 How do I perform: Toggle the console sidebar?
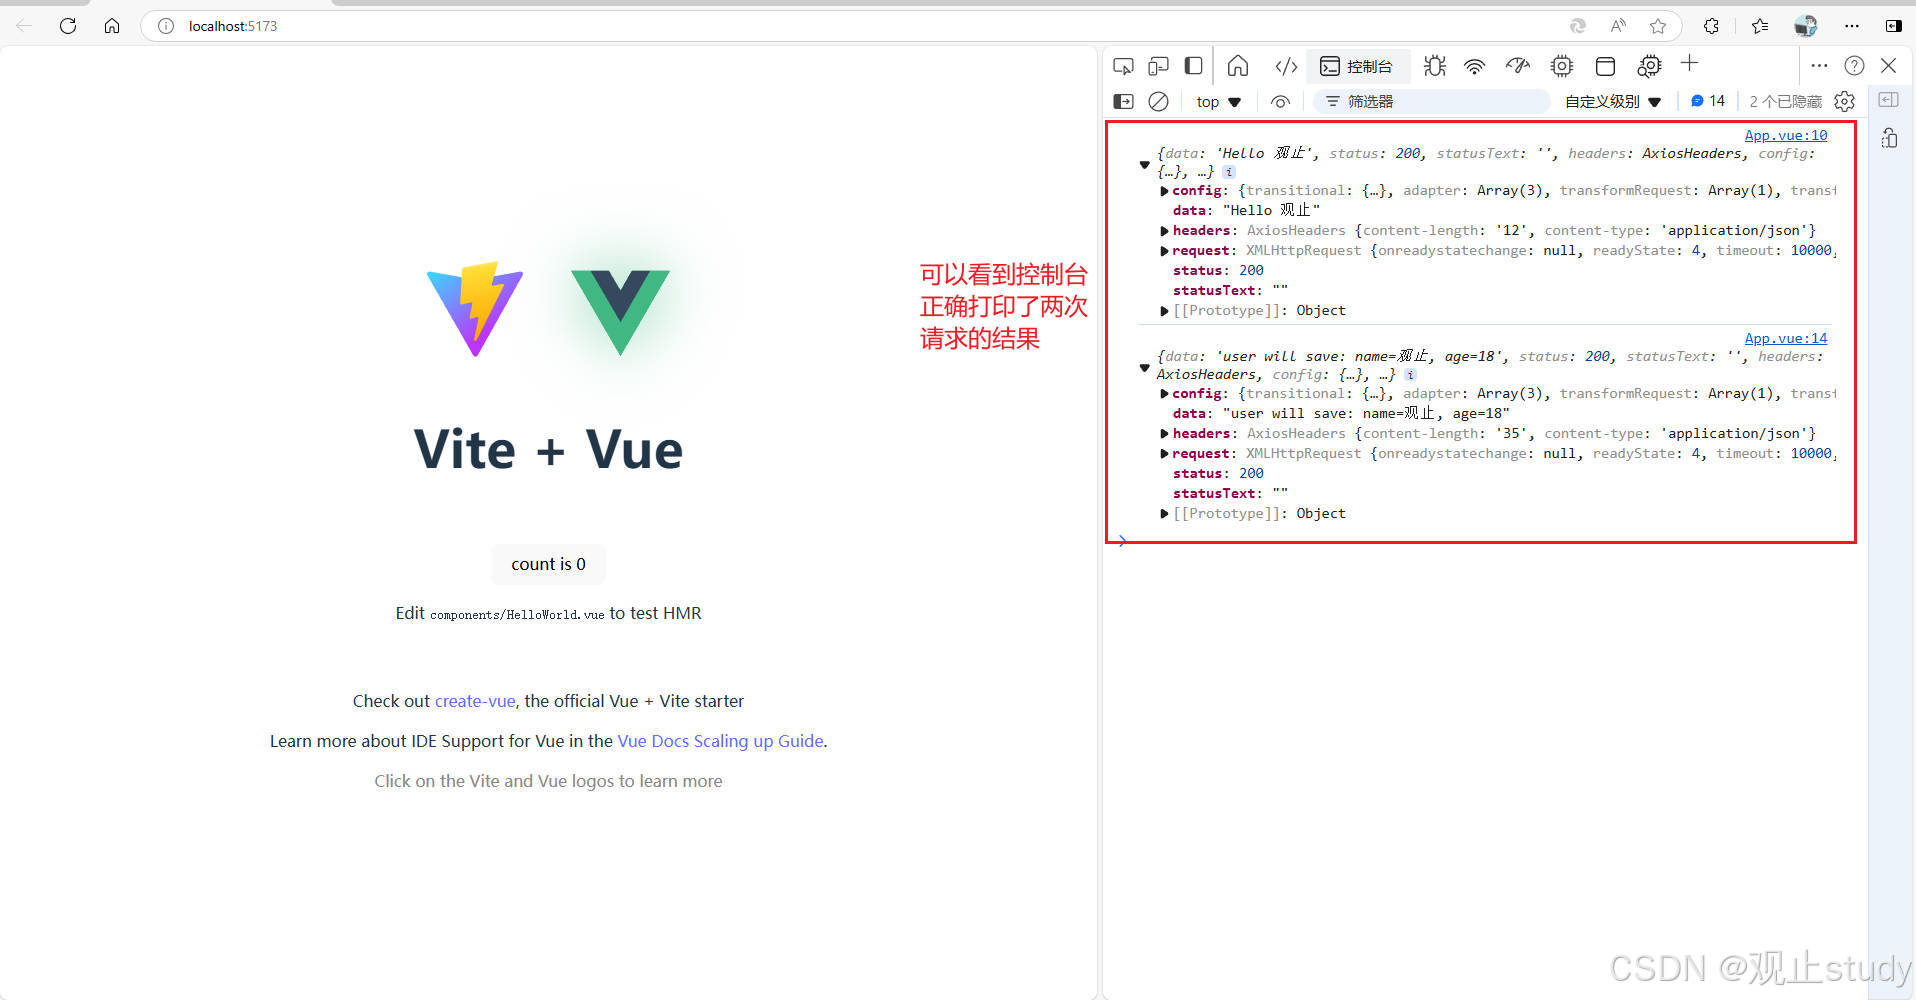pyautogui.click(x=1123, y=101)
